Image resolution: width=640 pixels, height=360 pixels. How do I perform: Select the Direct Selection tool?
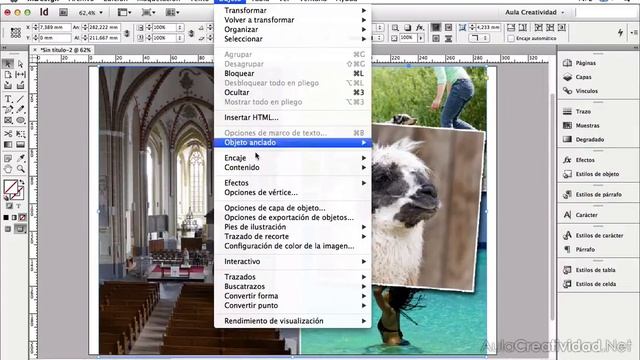coord(20,64)
